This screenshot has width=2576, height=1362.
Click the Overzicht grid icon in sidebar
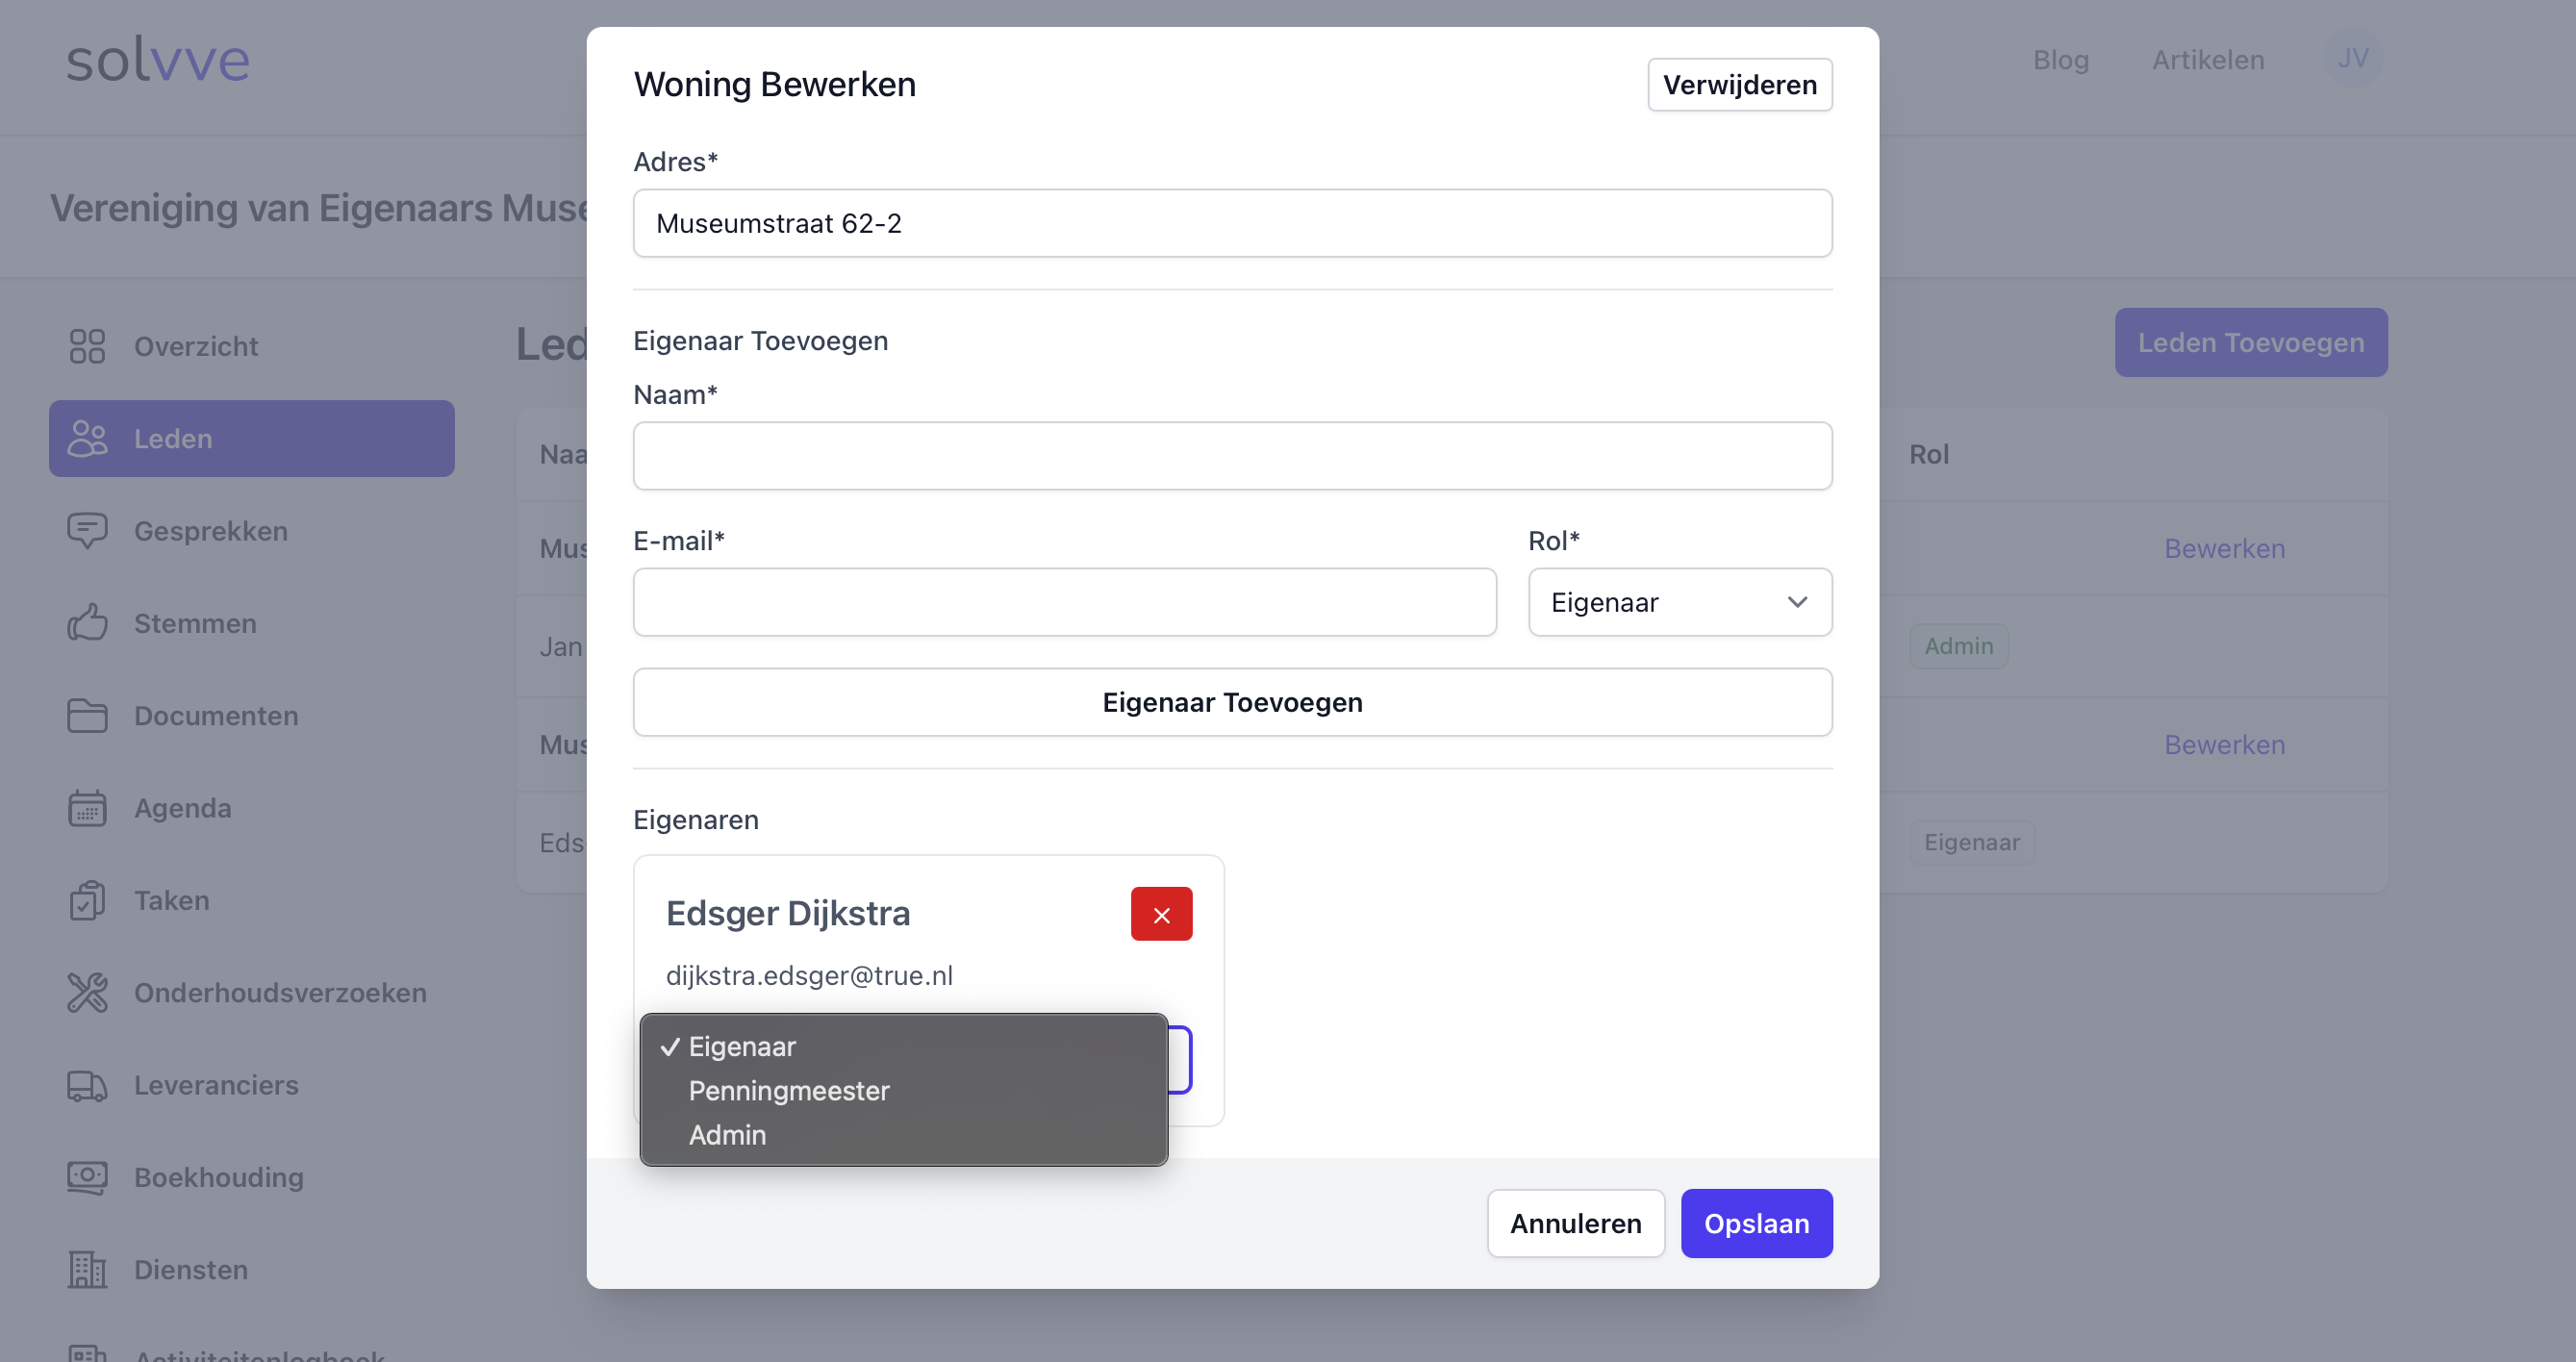87,346
